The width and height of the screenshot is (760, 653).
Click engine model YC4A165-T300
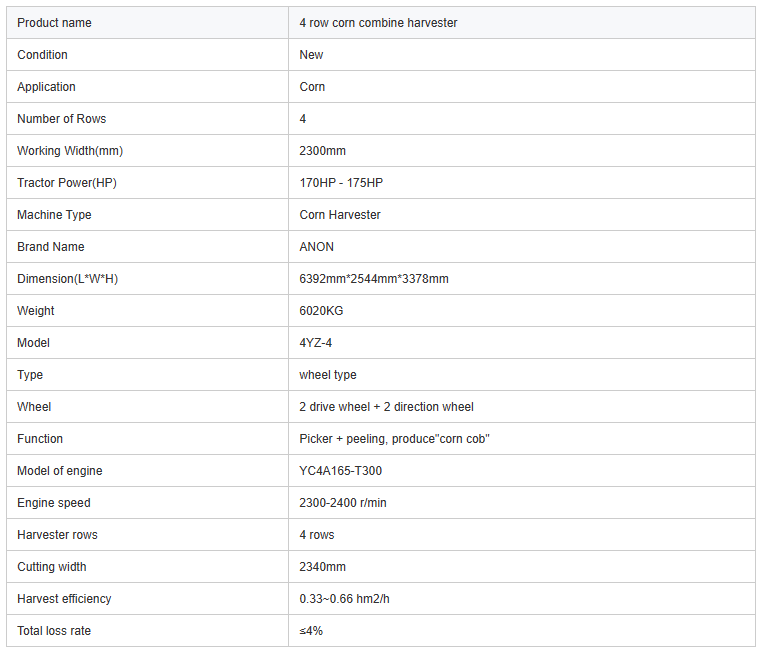(x=340, y=471)
